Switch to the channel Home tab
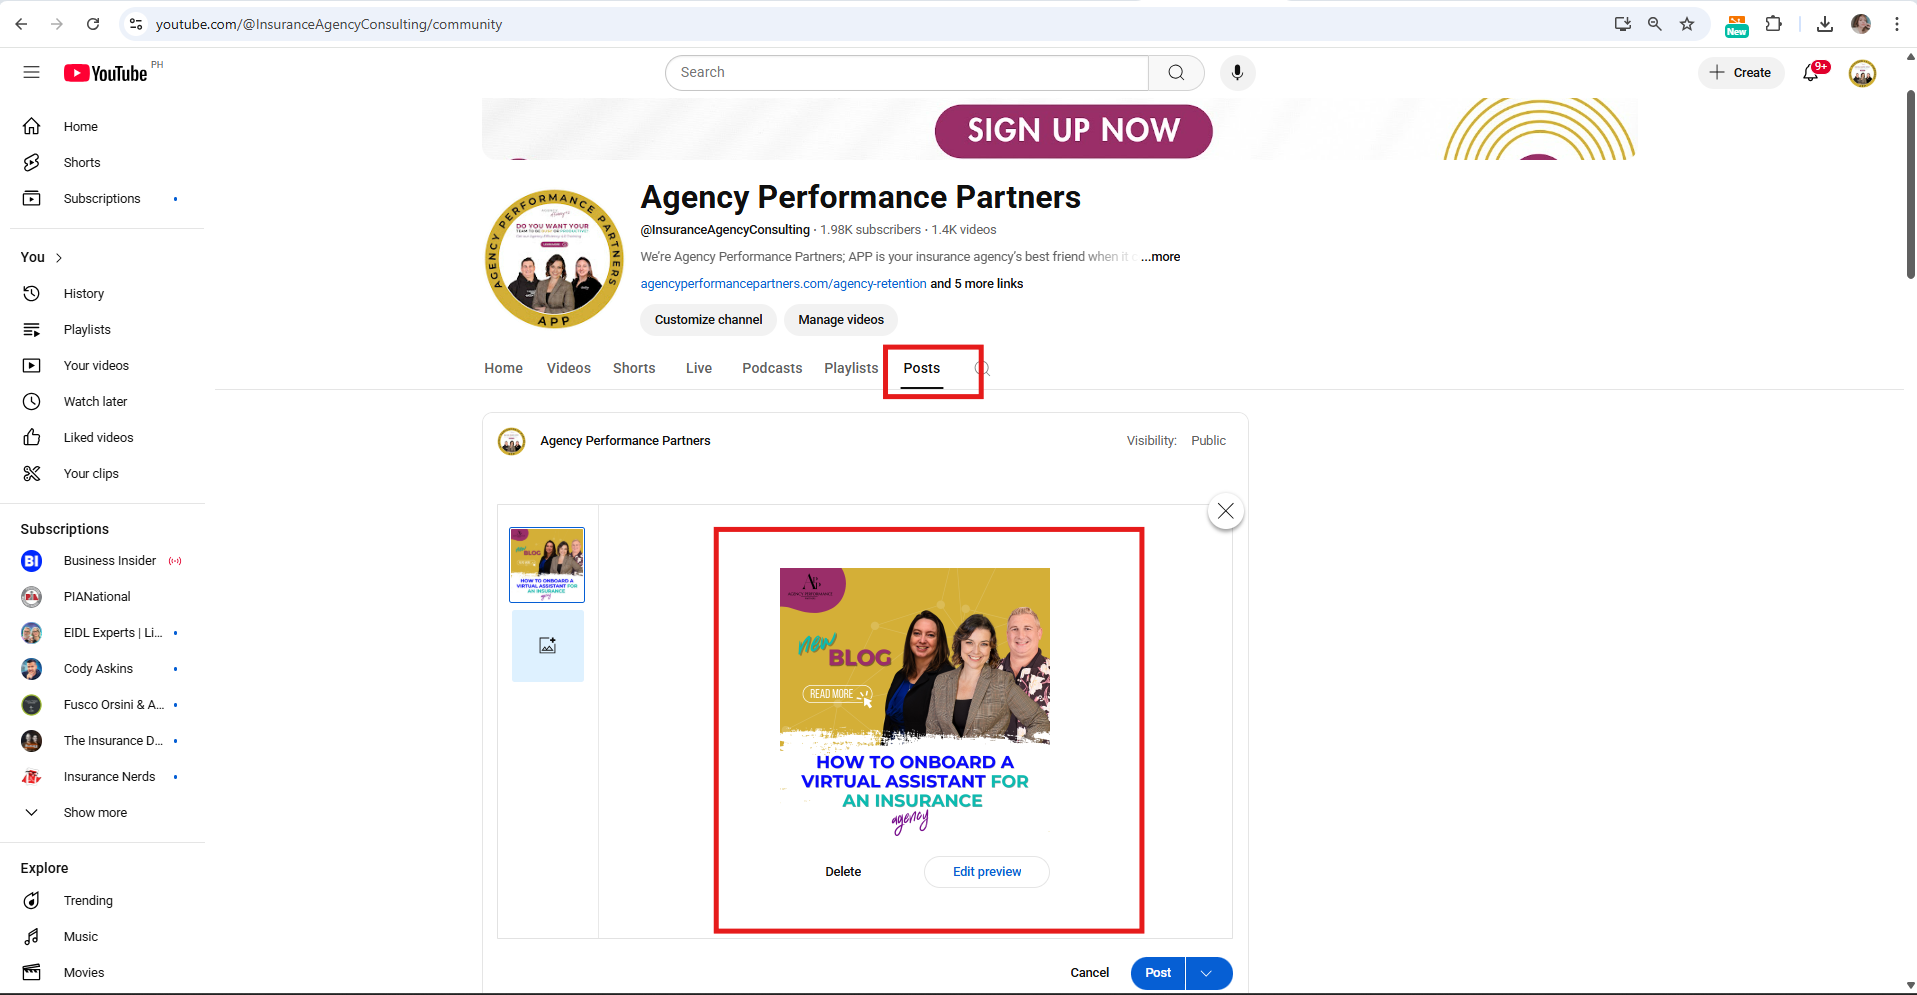Image resolution: width=1917 pixels, height=995 pixels. [x=503, y=368]
